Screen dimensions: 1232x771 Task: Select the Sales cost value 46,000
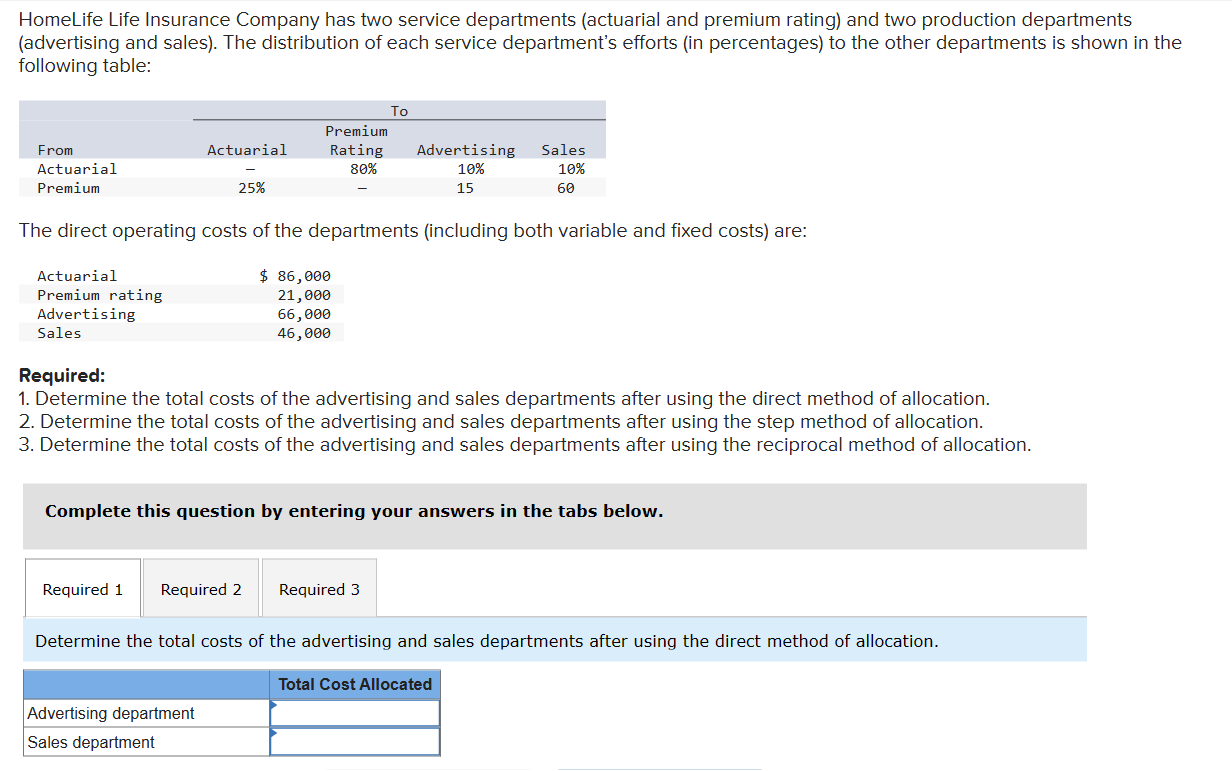coord(304,333)
